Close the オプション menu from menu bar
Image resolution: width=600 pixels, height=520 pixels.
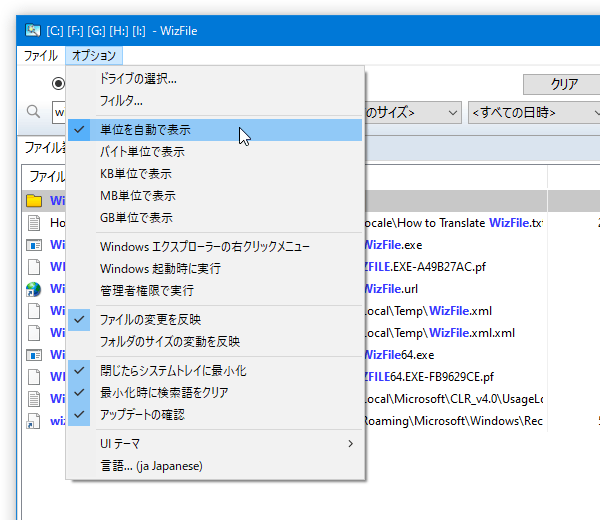(94, 56)
